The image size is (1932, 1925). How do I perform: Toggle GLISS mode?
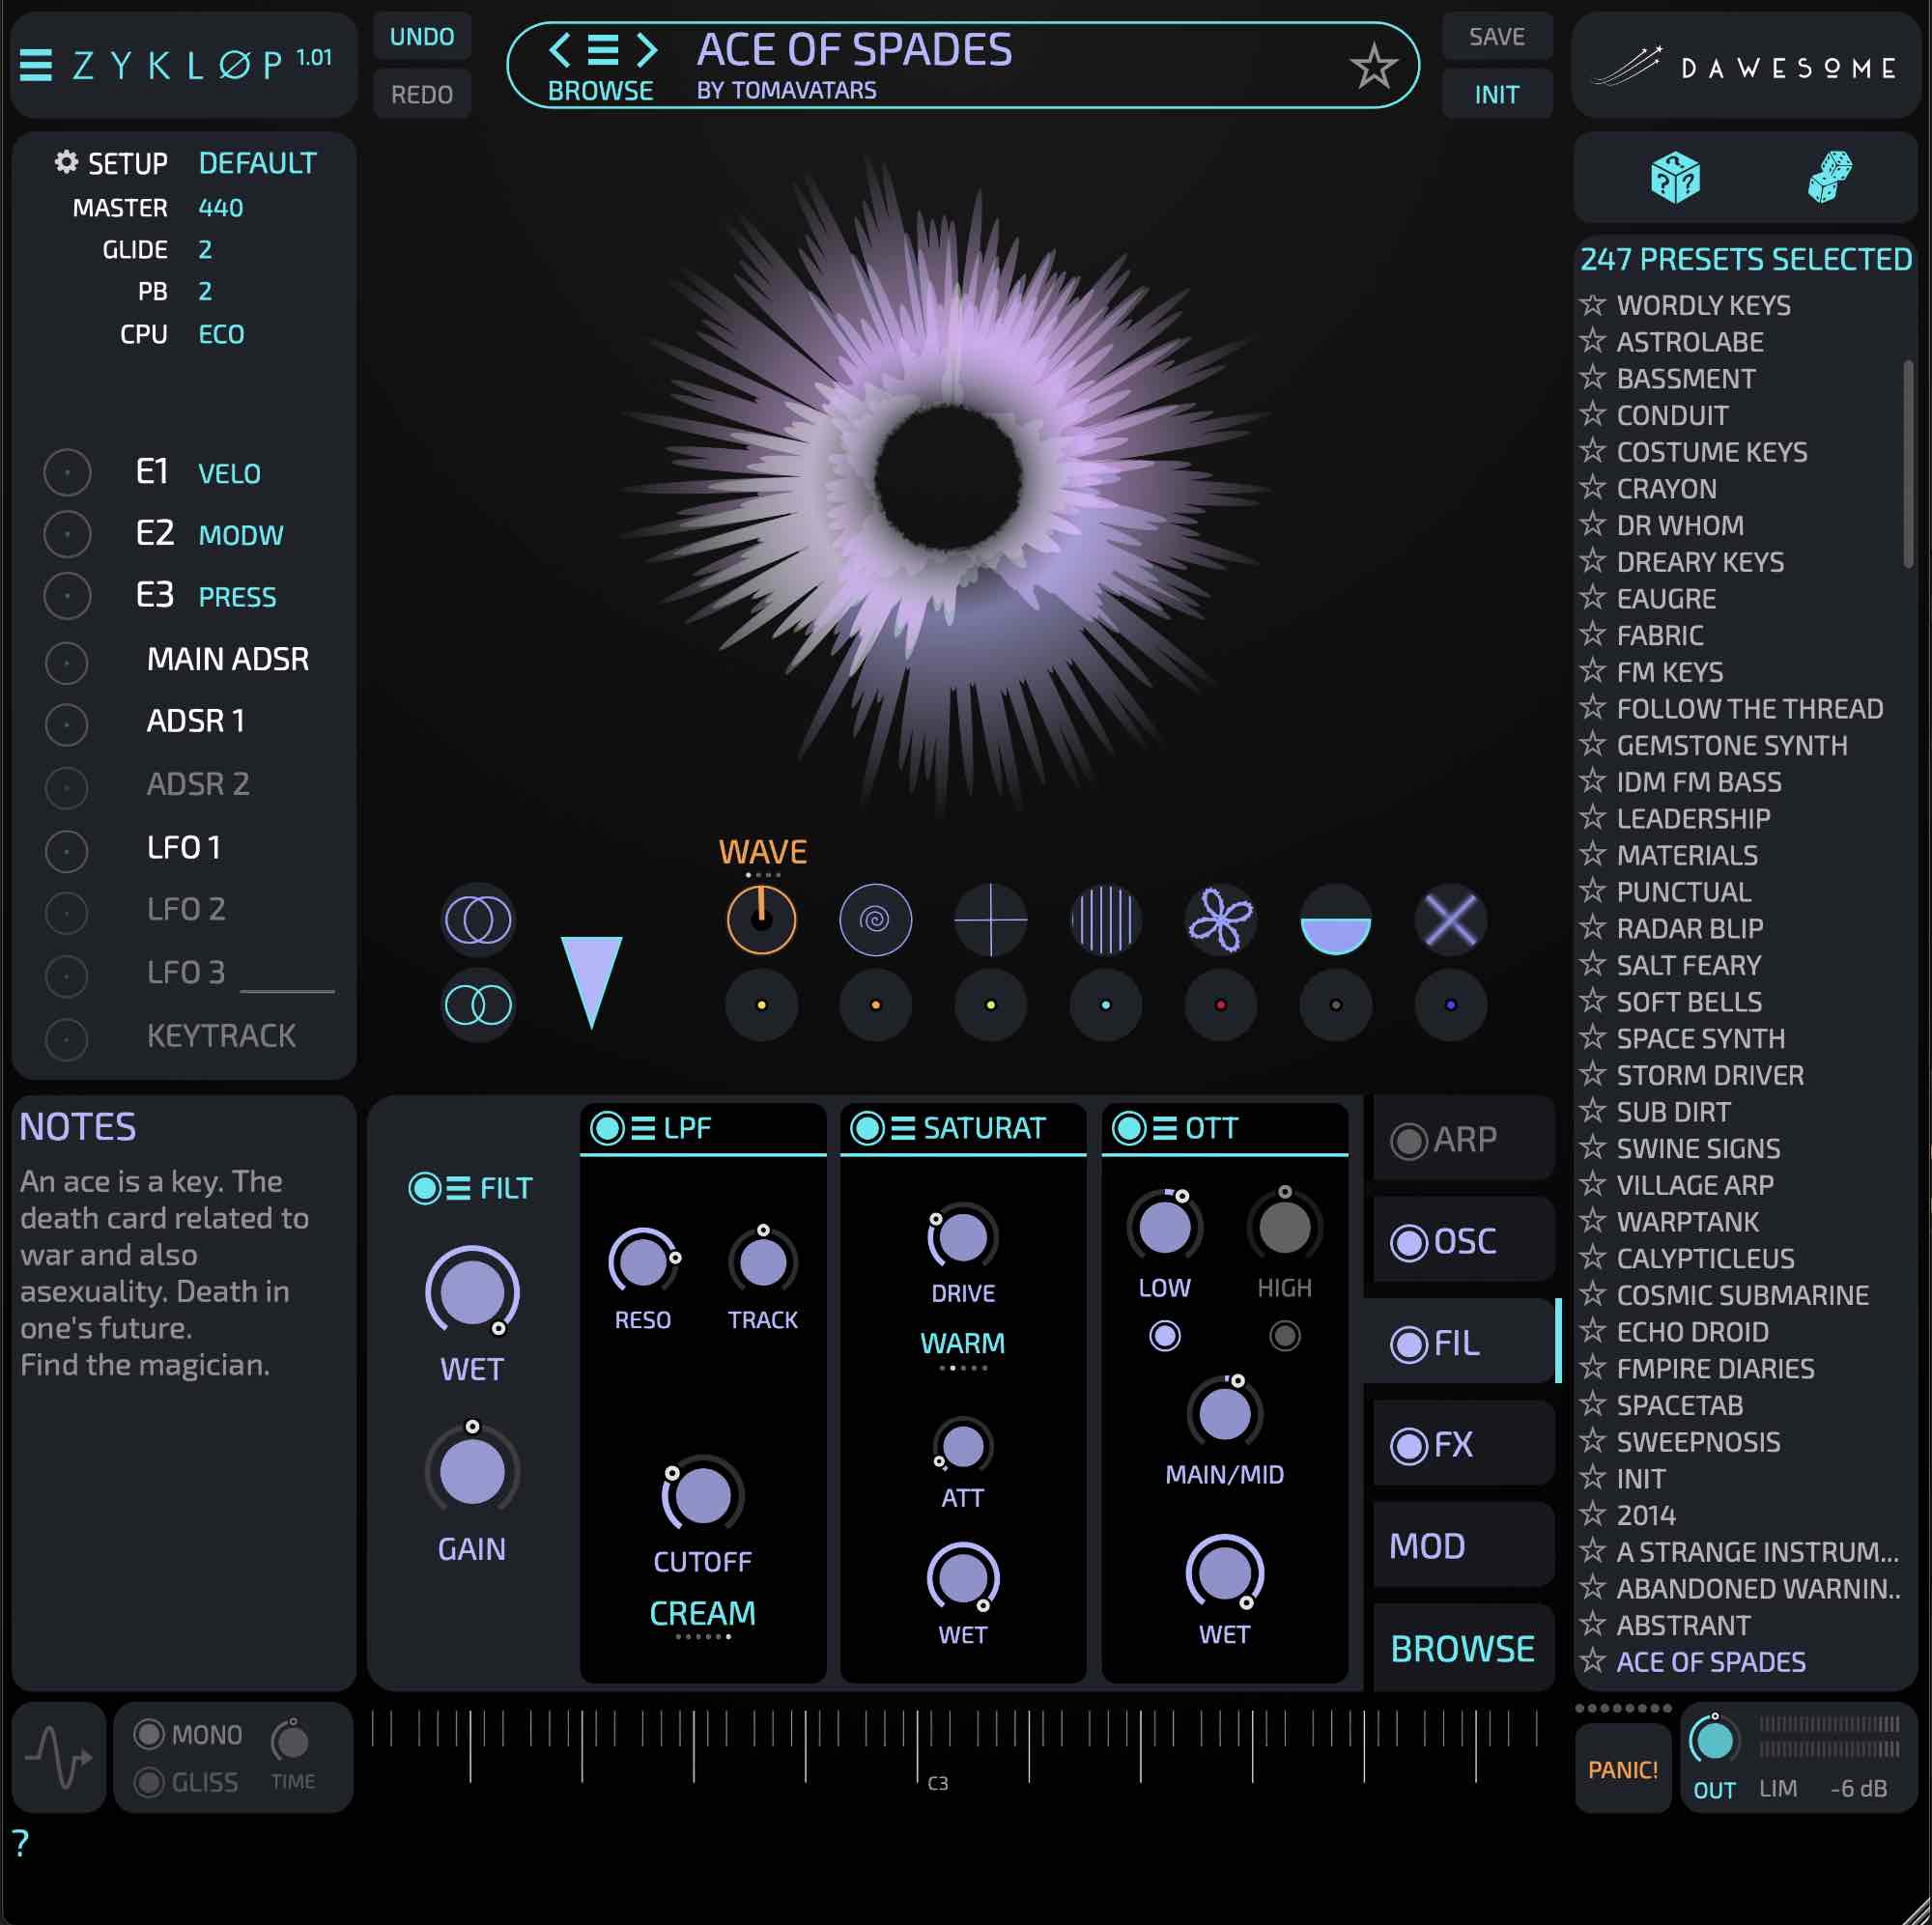pos(149,1782)
